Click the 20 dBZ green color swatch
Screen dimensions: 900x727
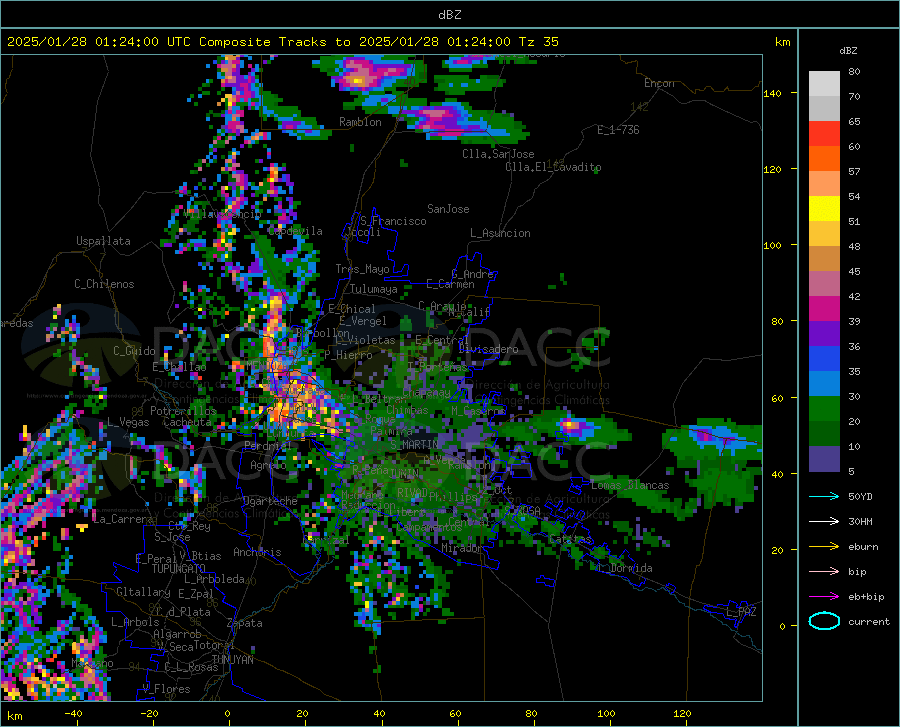coord(824,409)
